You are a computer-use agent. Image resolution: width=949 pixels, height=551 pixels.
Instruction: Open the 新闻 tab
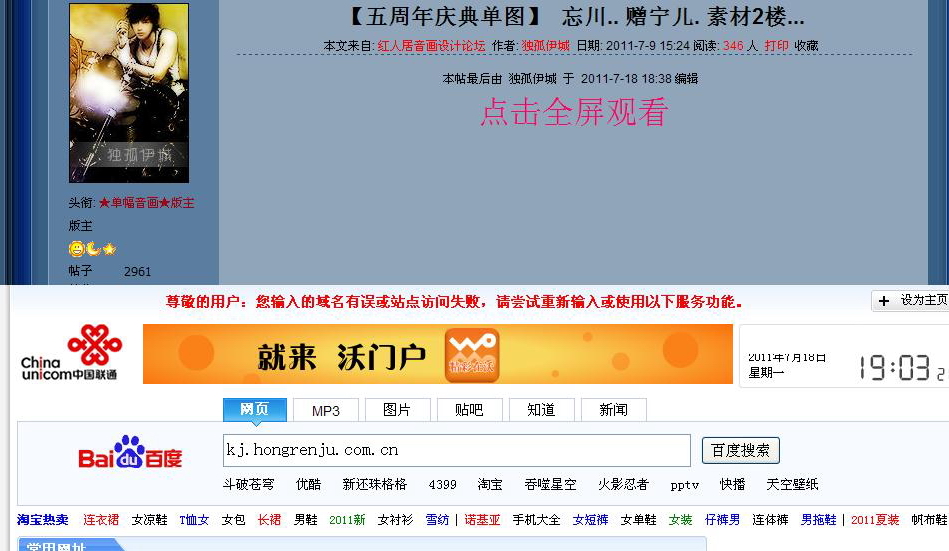613,410
